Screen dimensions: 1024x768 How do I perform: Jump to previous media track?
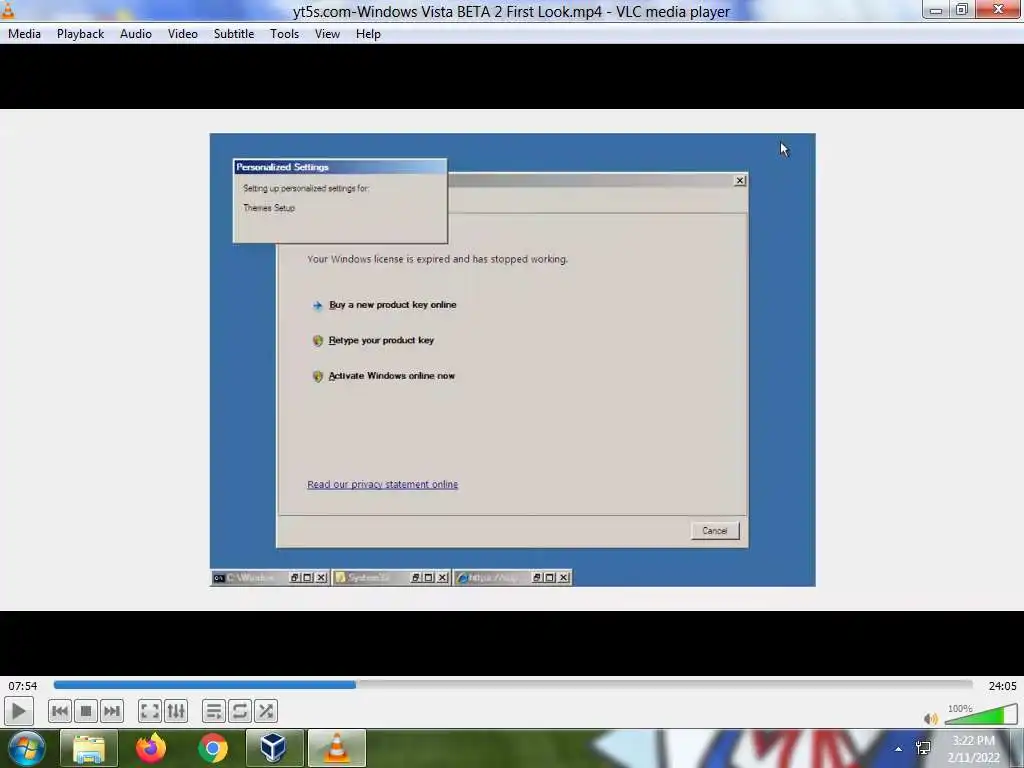pyautogui.click(x=59, y=711)
